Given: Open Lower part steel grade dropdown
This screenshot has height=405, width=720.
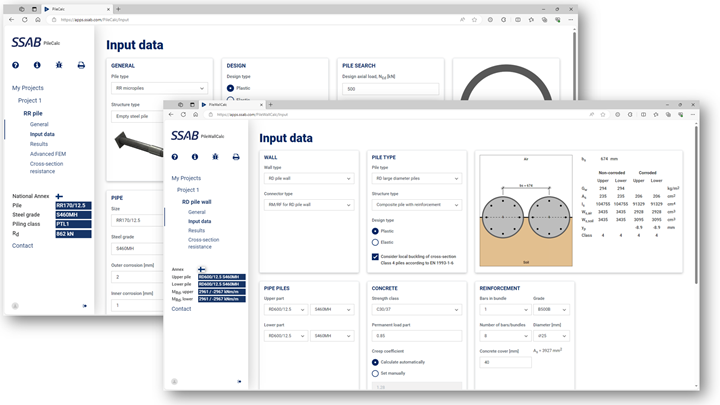Looking at the screenshot, I should point(332,336).
